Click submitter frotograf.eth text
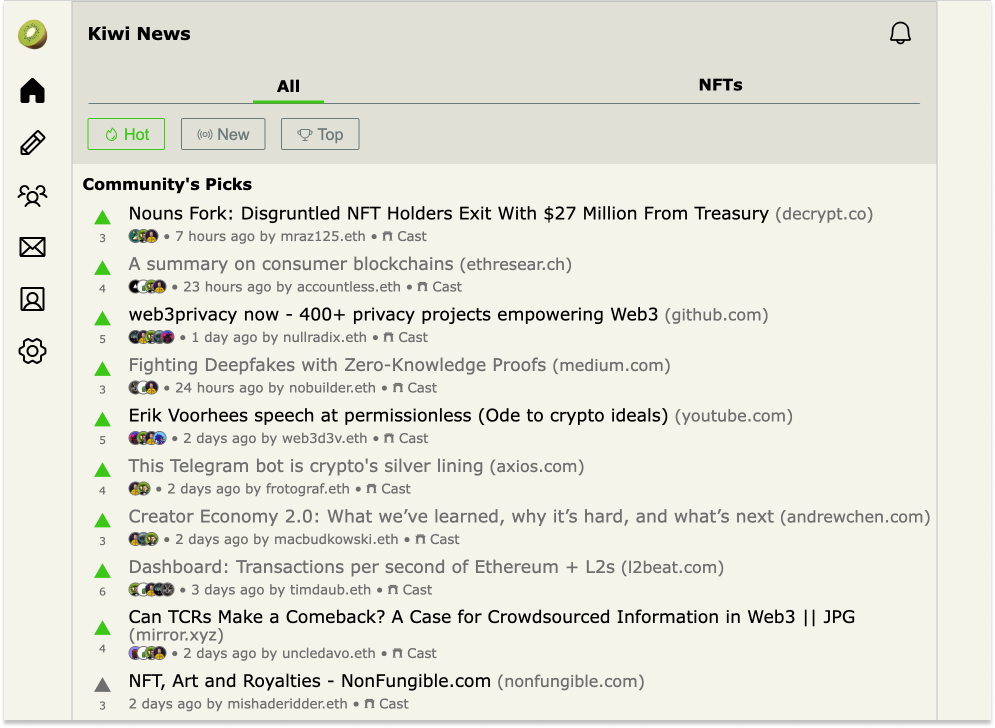995x728 pixels. (x=308, y=489)
